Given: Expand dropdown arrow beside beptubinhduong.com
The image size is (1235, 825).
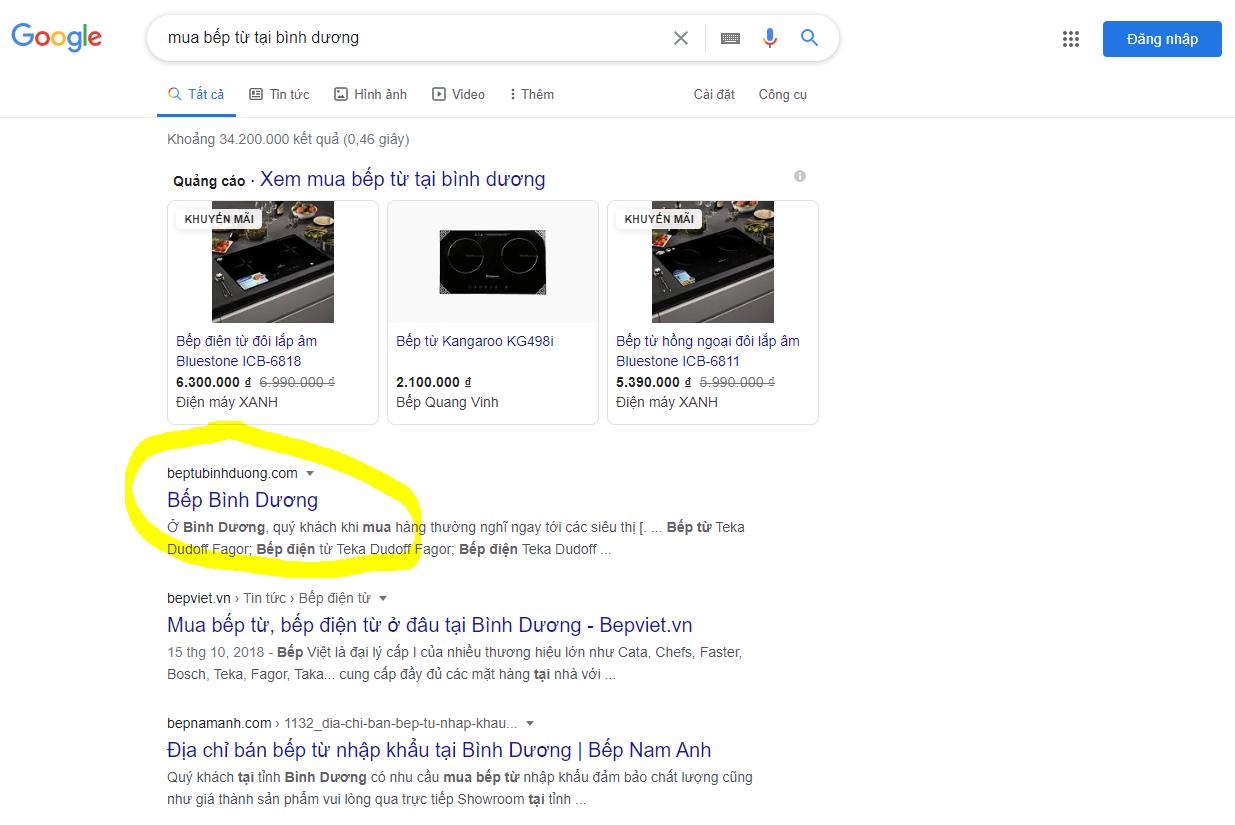Looking at the screenshot, I should coord(310,473).
